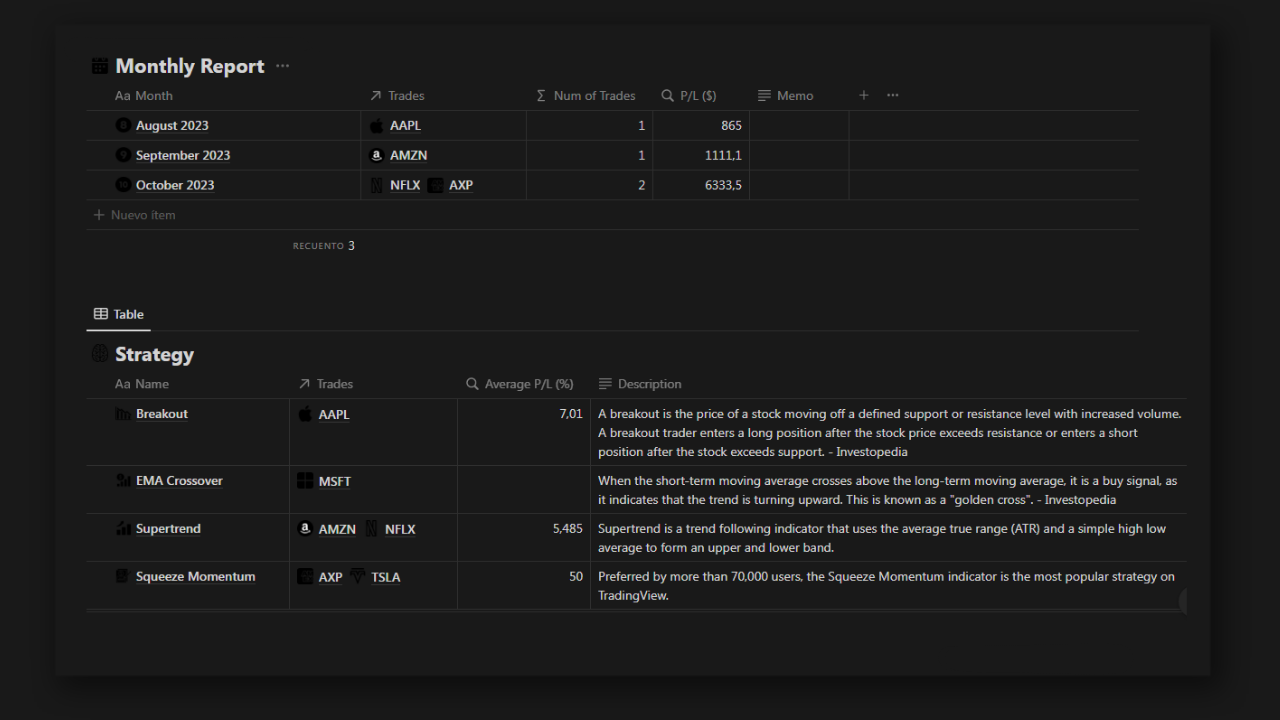Click the RECUENTO 3 count calculation
Viewport: 1280px width, 720px height.
[x=324, y=246]
